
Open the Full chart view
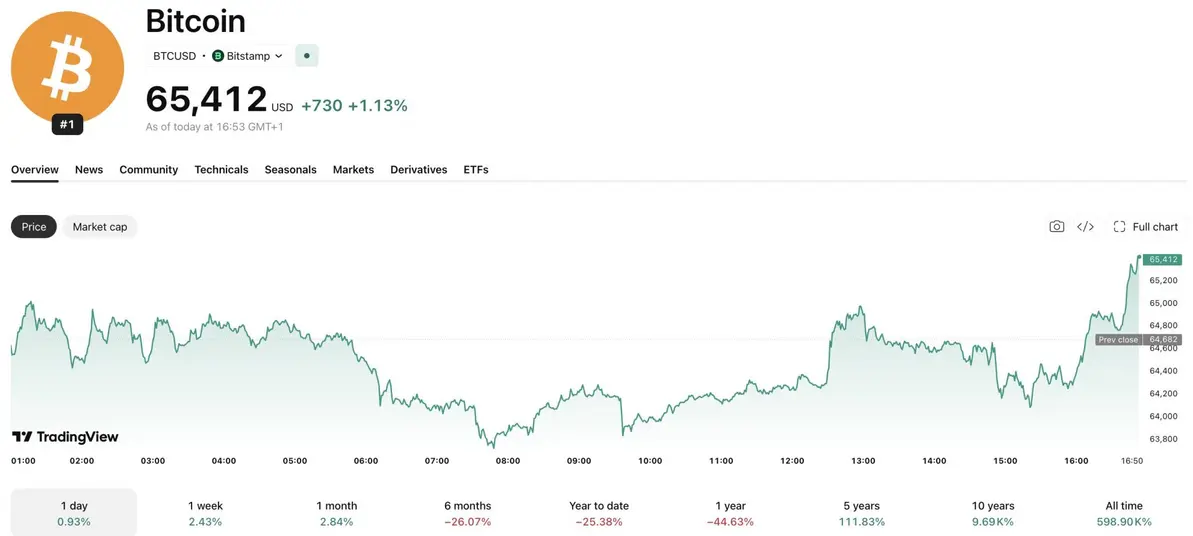pos(1145,227)
